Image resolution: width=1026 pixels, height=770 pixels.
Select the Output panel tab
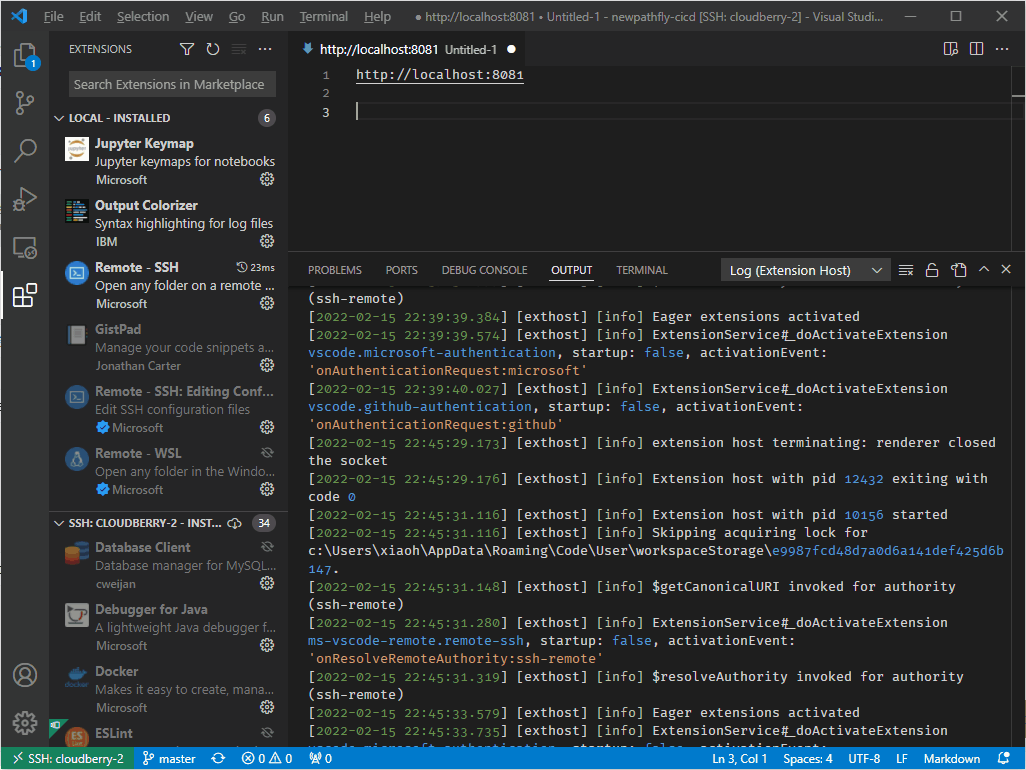571,270
